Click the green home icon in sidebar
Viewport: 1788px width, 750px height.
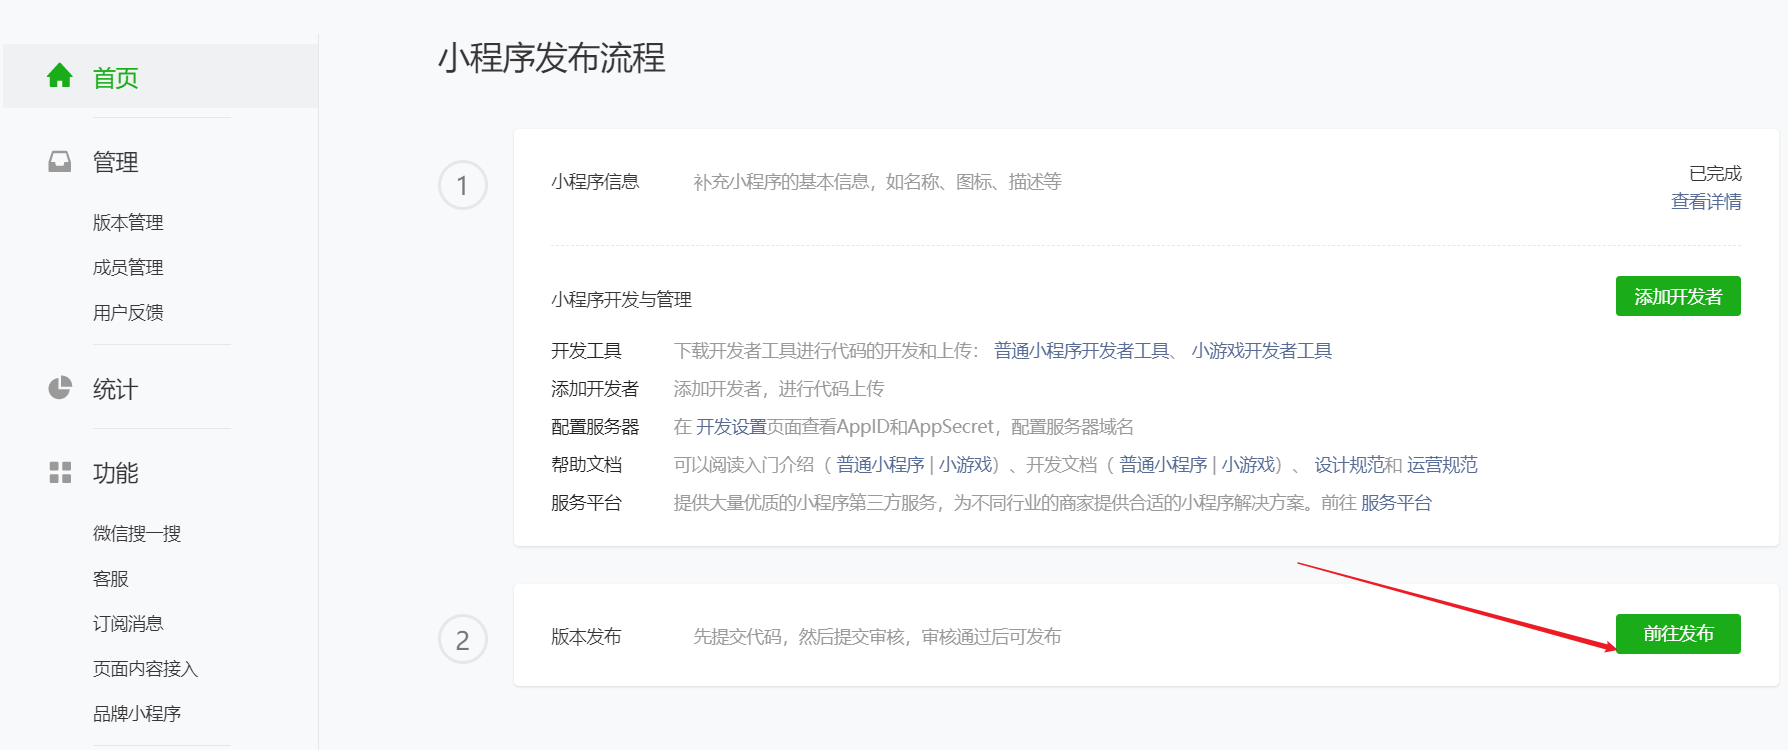tap(60, 76)
